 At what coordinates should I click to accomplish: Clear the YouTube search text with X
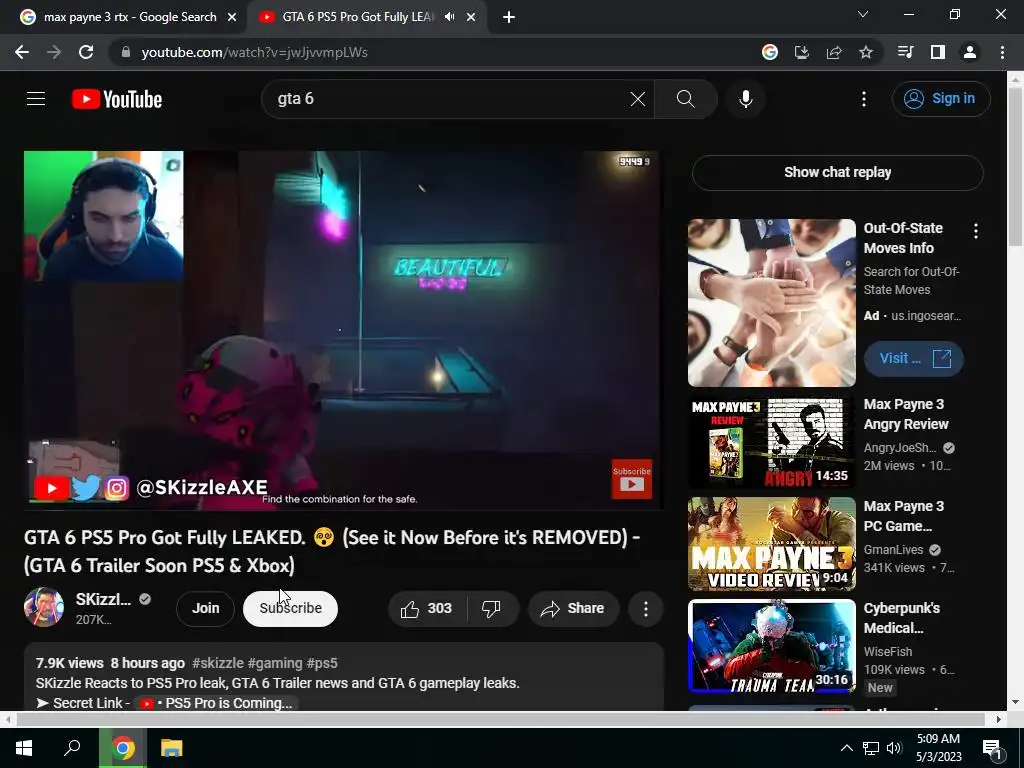pyautogui.click(x=637, y=99)
